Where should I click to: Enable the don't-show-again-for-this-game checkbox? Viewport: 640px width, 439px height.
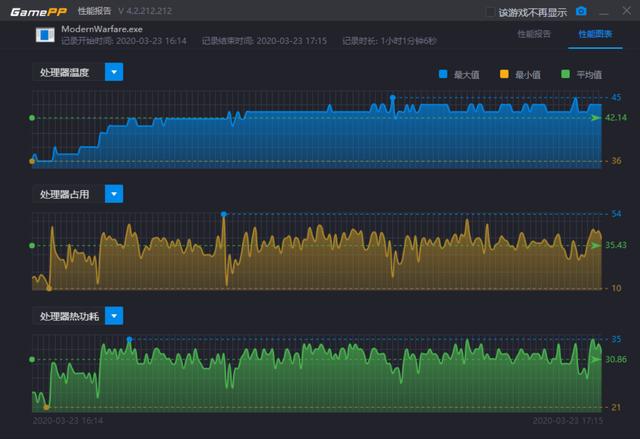tap(491, 12)
